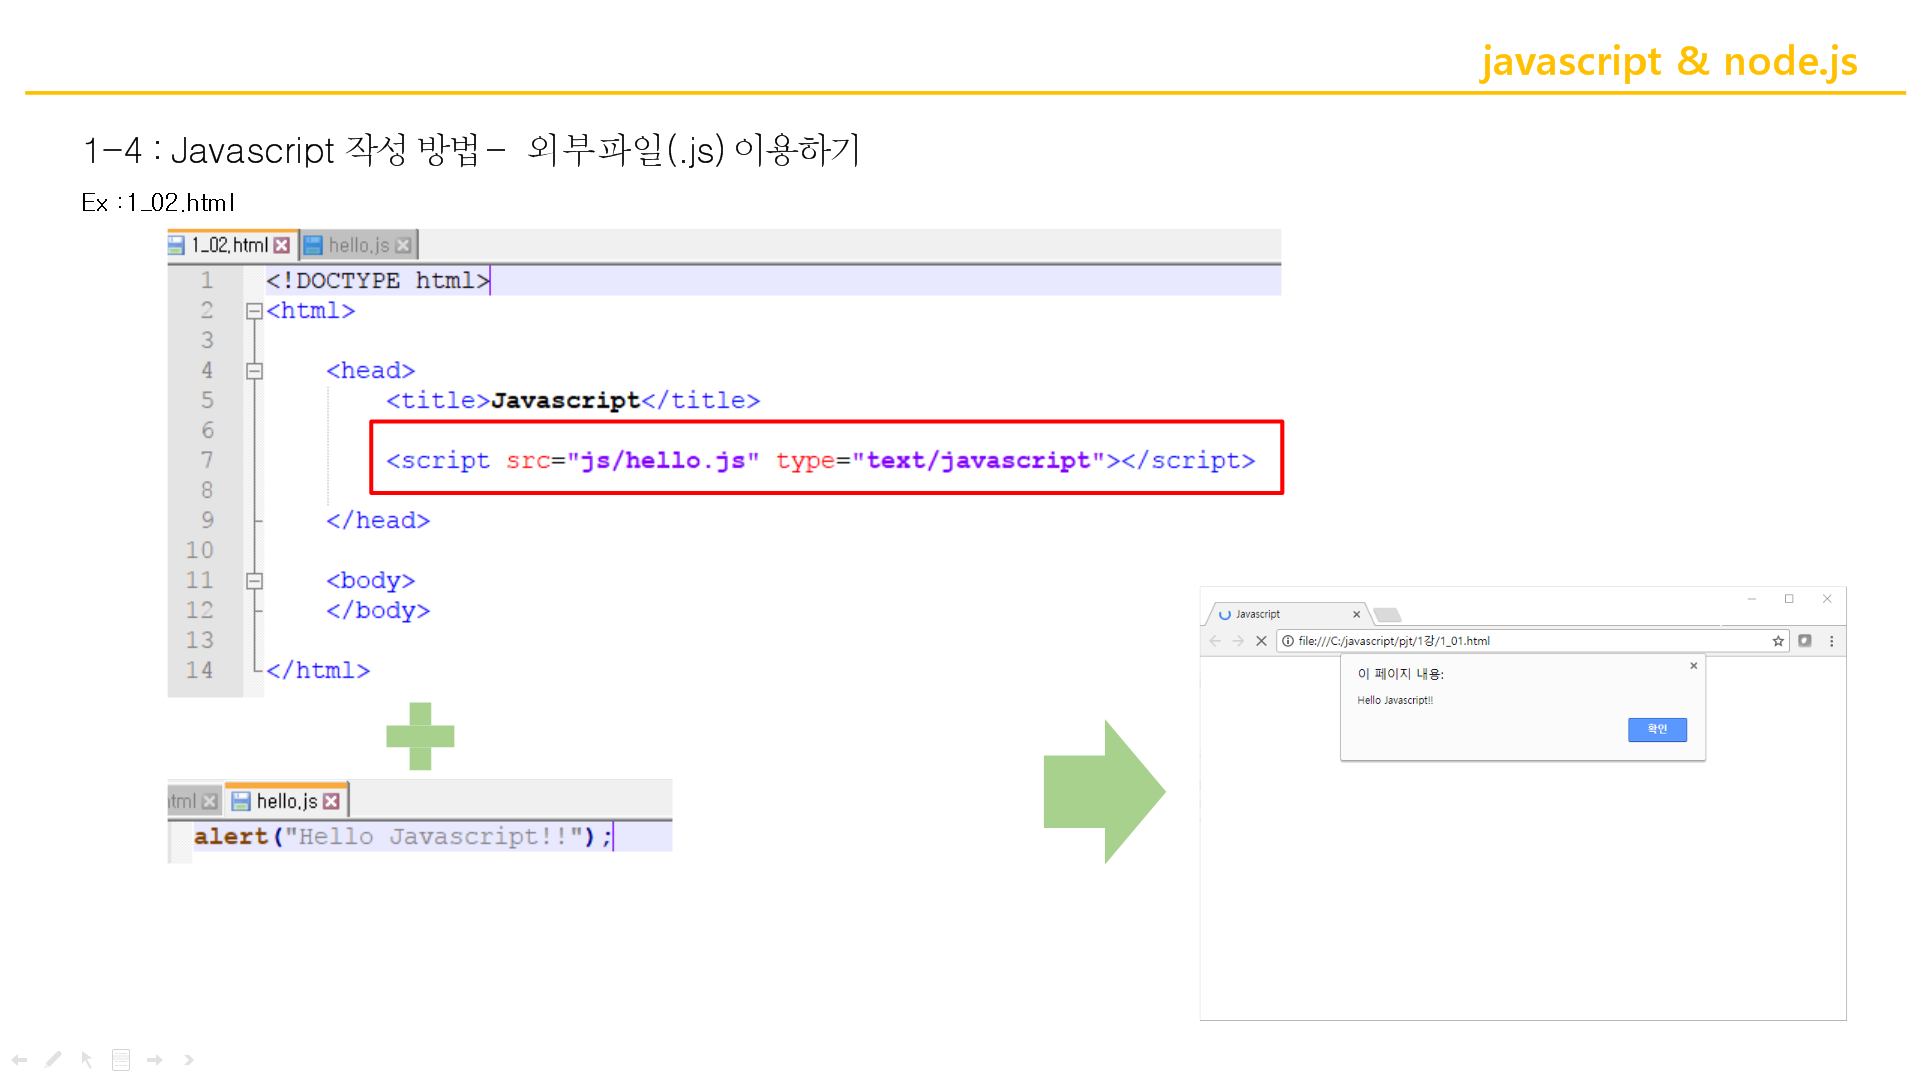Click the DOCTYPE html line of code
This screenshot has height=1080, width=1920.
click(x=377, y=281)
